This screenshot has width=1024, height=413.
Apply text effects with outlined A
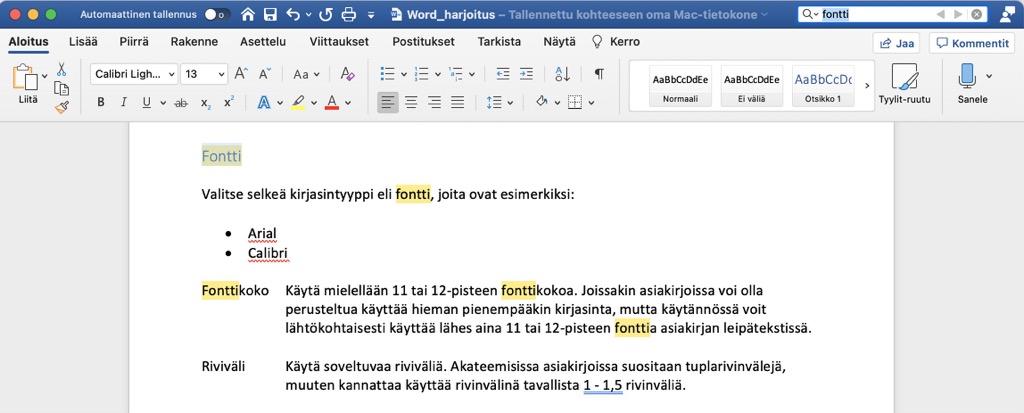pyautogui.click(x=264, y=103)
